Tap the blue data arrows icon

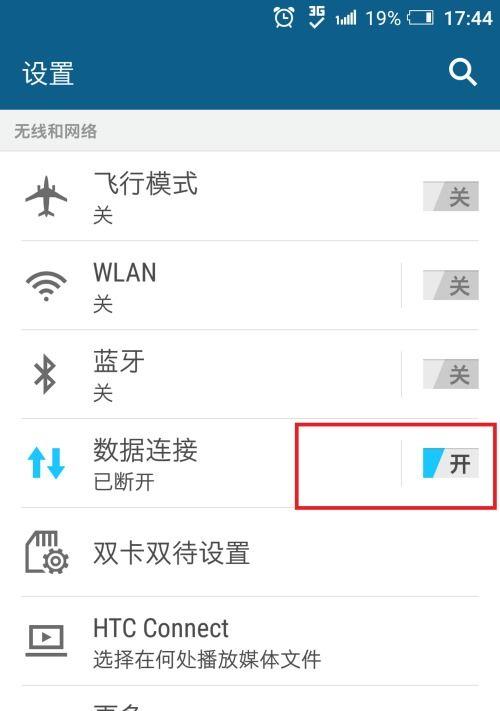pos(46,463)
